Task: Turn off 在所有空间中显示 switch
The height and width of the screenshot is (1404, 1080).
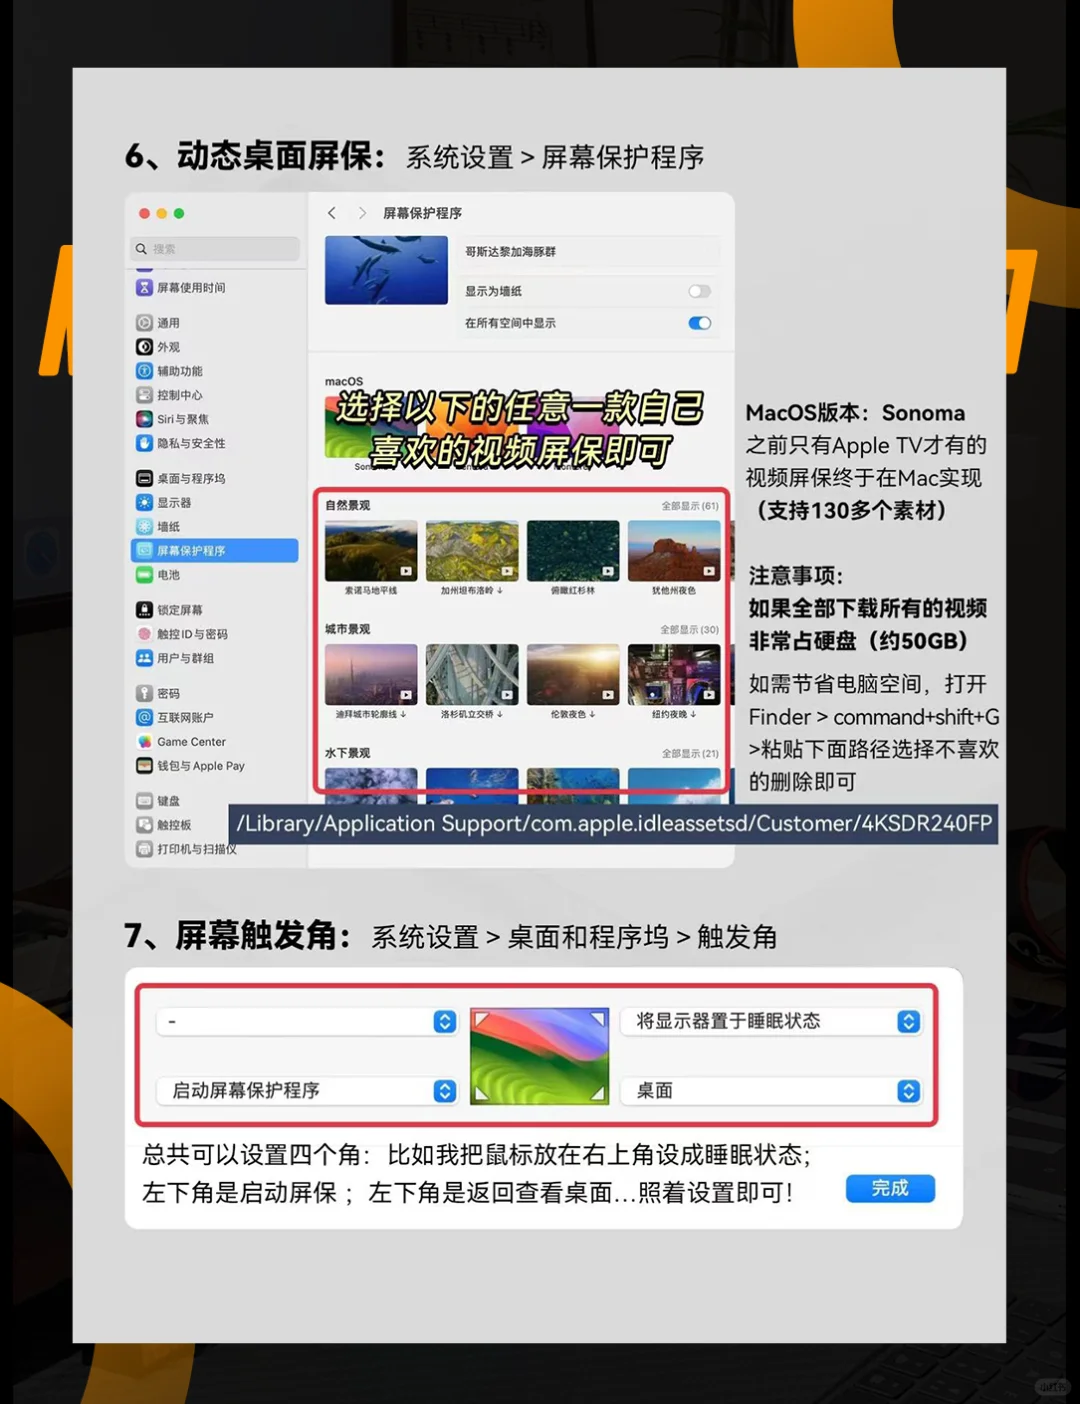Action: pyautogui.click(x=699, y=323)
